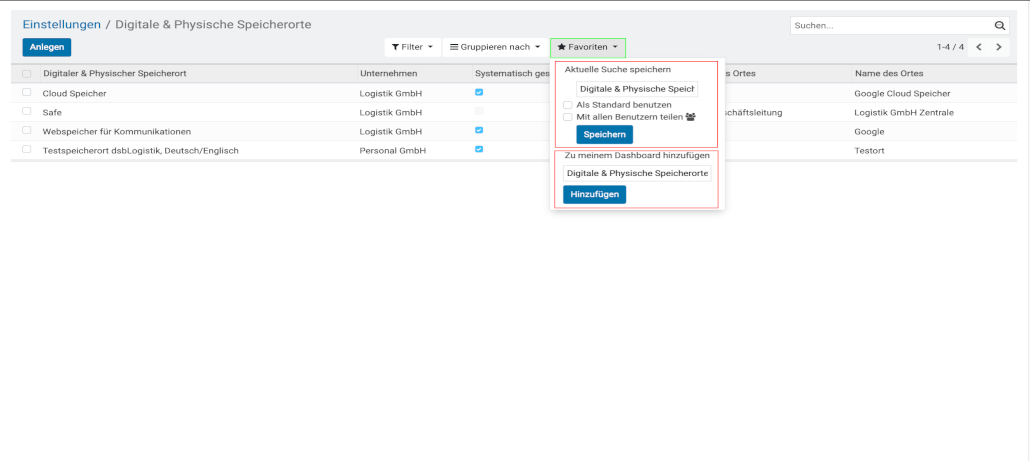Image resolution: width=1030 pixels, height=461 pixels.
Task: Enable 'Als Standard benutzen' checkbox
Action: pyautogui.click(x=568, y=105)
